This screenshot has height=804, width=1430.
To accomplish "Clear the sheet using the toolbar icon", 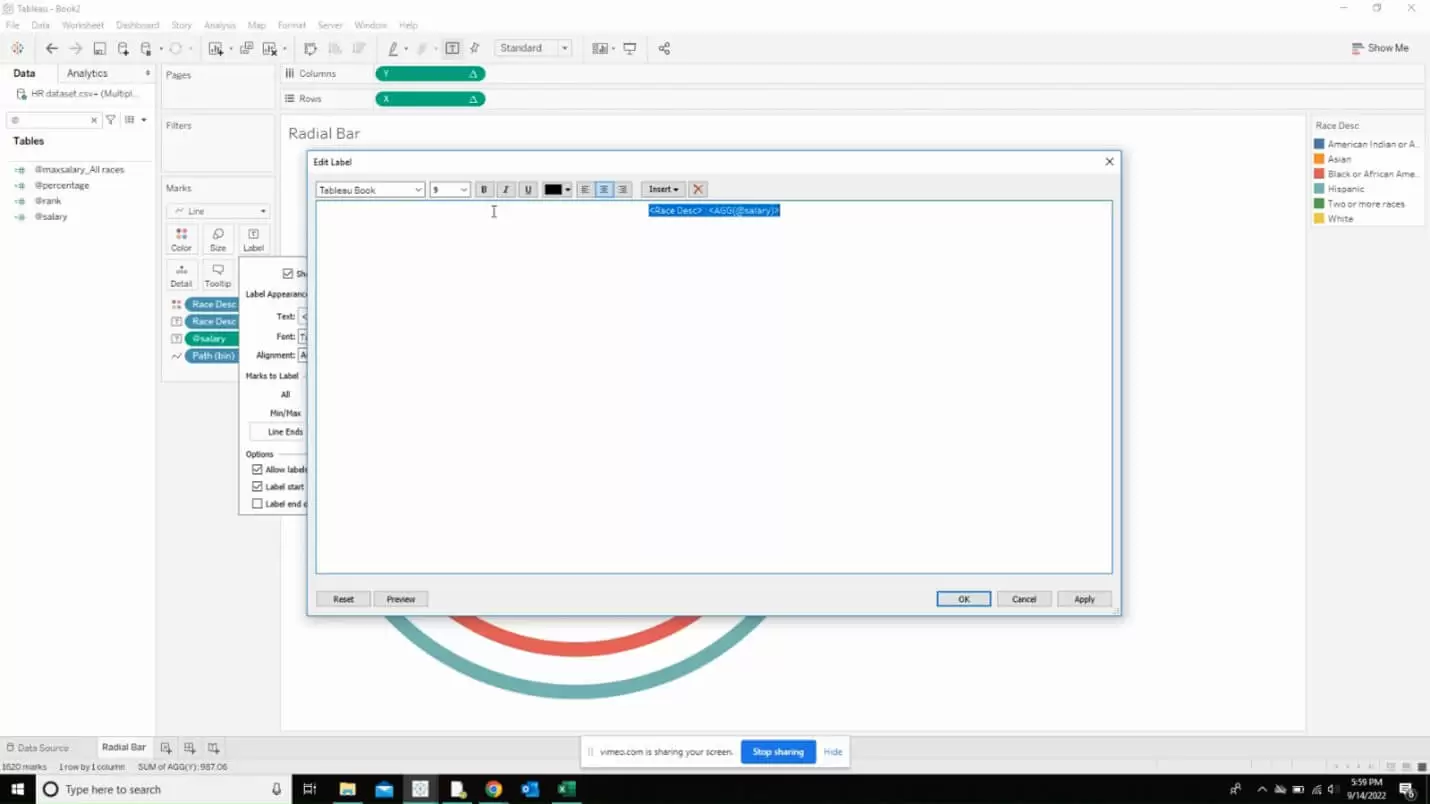I will [x=269, y=48].
